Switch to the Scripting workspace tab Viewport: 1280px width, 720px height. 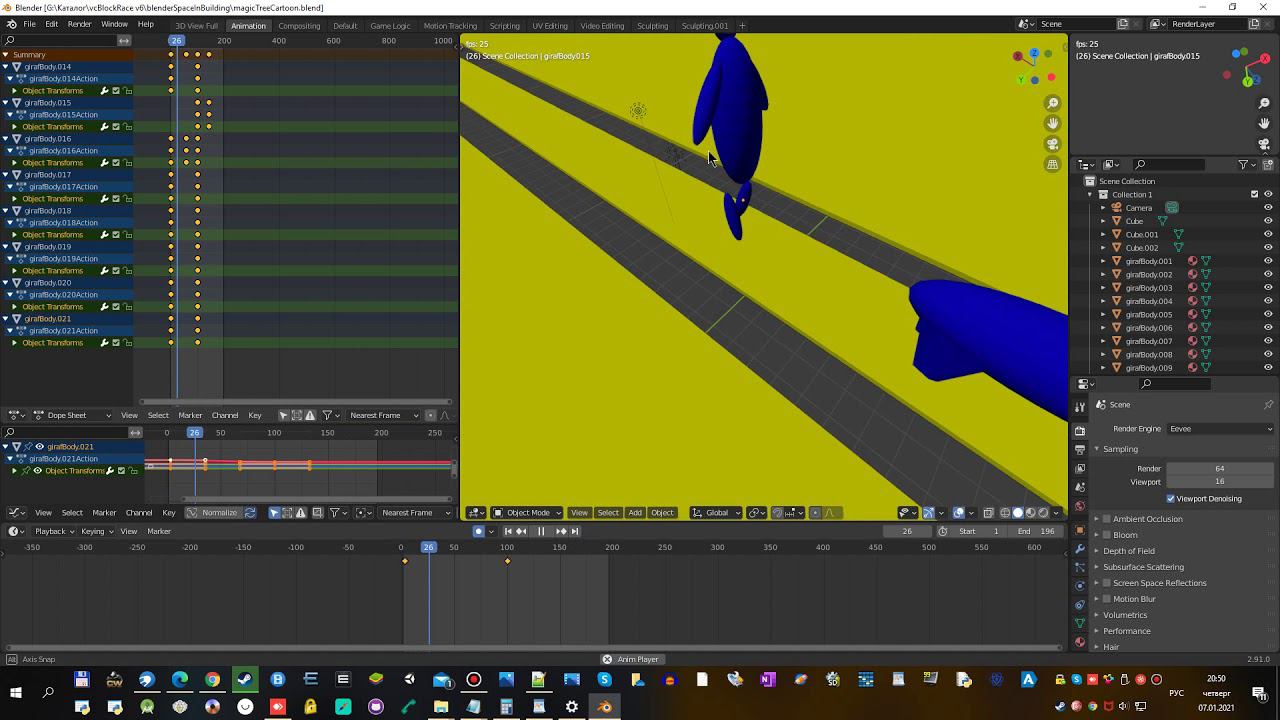pyautogui.click(x=504, y=25)
